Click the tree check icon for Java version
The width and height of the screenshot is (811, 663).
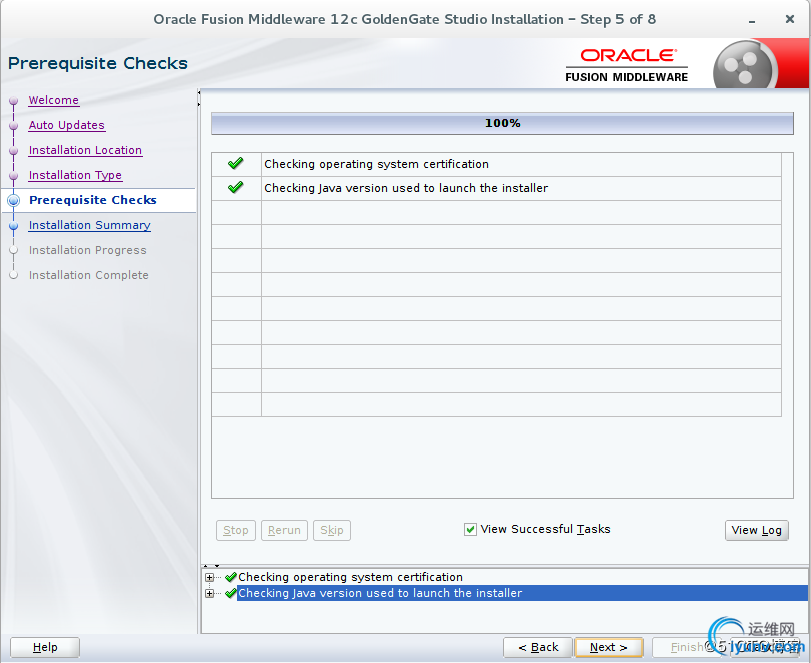[231, 593]
